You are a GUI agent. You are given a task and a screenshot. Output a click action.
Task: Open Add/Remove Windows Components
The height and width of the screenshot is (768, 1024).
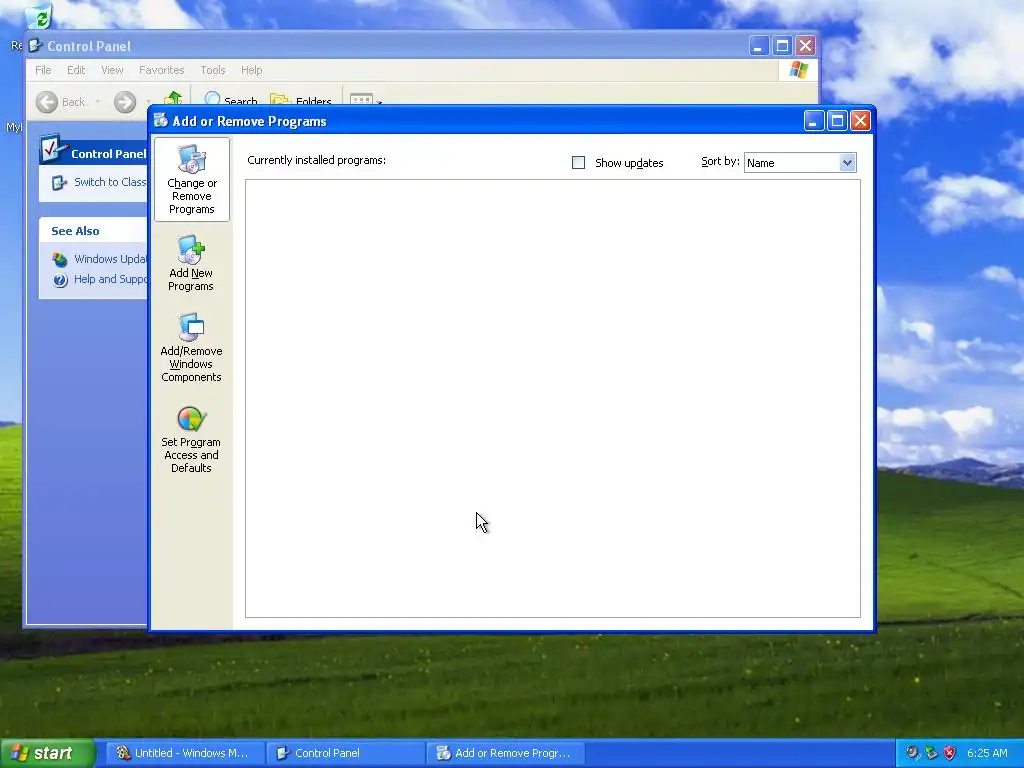[191, 348]
